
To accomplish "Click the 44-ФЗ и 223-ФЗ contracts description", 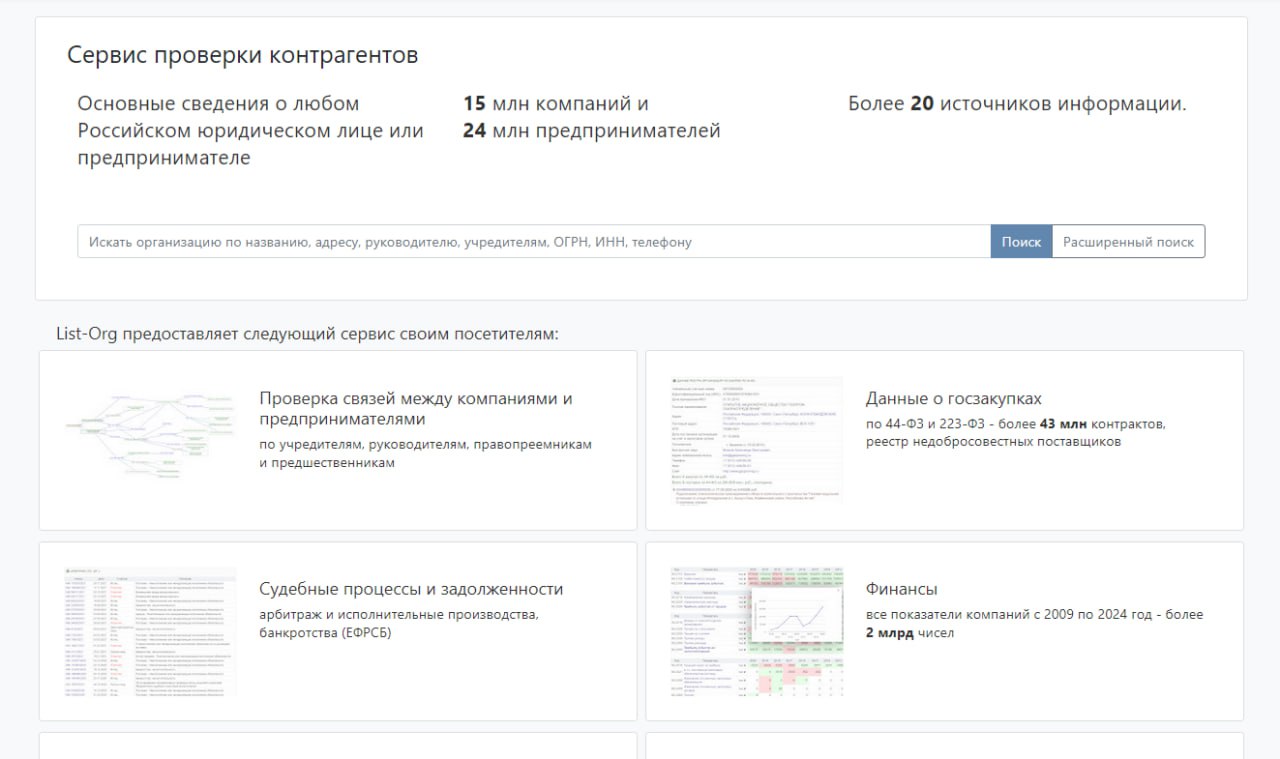I will pos(1015,432).
